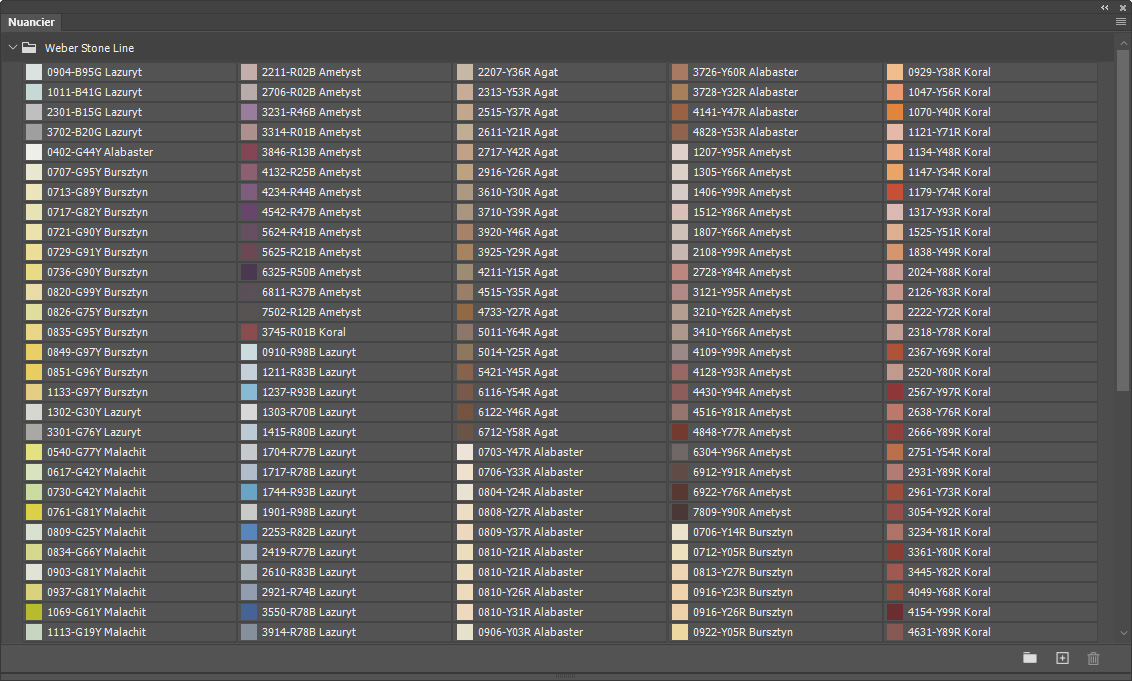This screenshot has width=1132, height=681.
Task: Pick swatch 4848-Y77R Ametyst
Action: [x=775, y=432]
